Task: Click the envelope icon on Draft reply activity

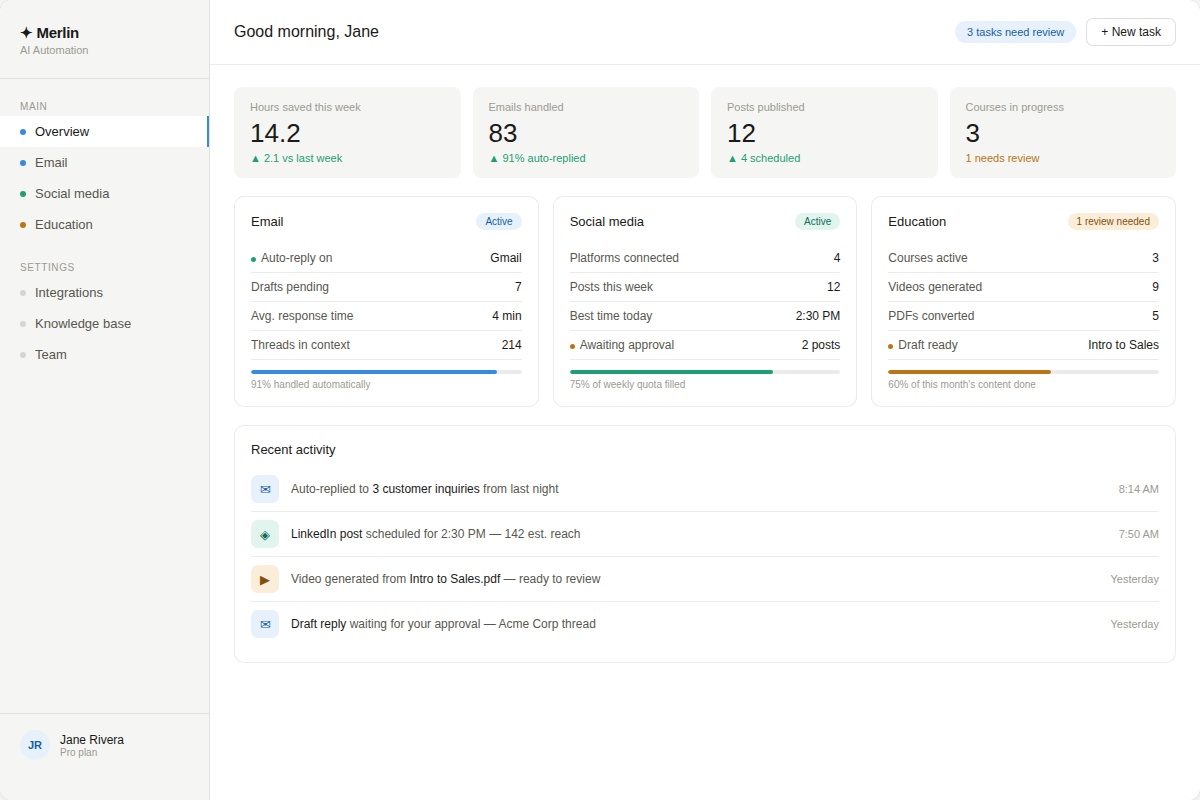Action: pos(265,624)
